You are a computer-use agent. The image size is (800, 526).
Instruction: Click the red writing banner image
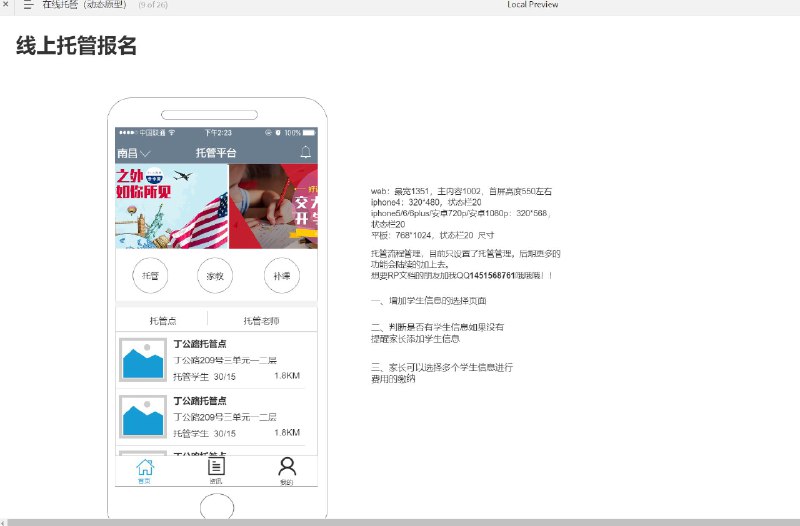click(273, 206)
